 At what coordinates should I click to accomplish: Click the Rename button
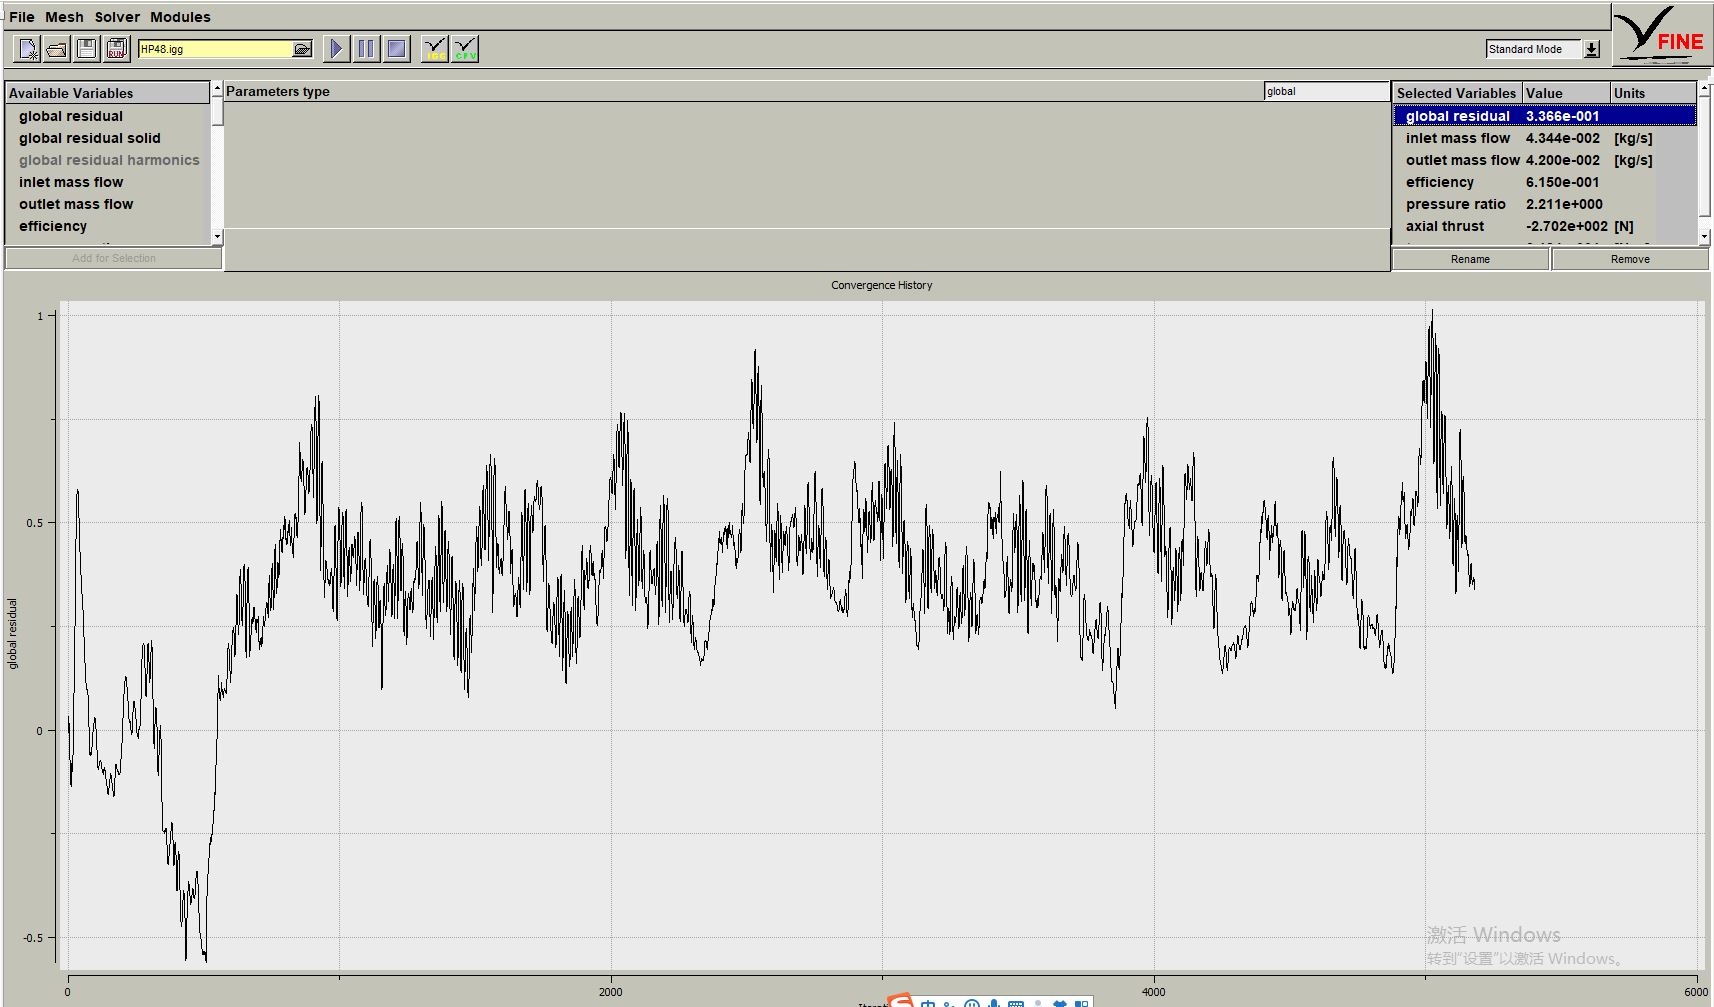tap(1470, 259)
